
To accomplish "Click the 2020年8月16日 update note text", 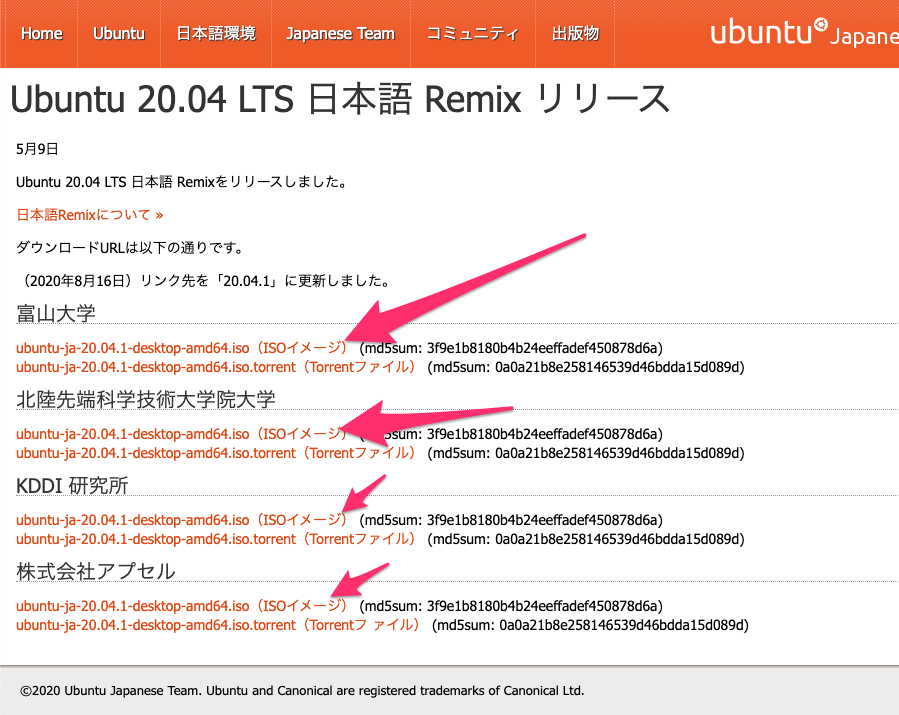I will 204,281.
